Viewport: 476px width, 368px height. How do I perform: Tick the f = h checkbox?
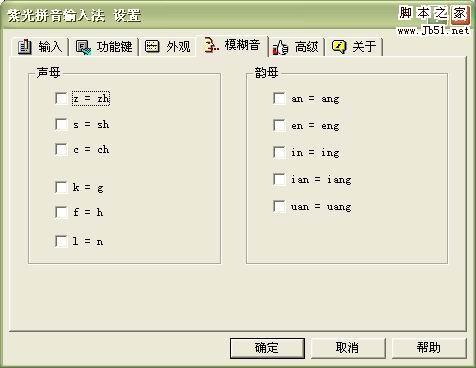coord(61,212)
